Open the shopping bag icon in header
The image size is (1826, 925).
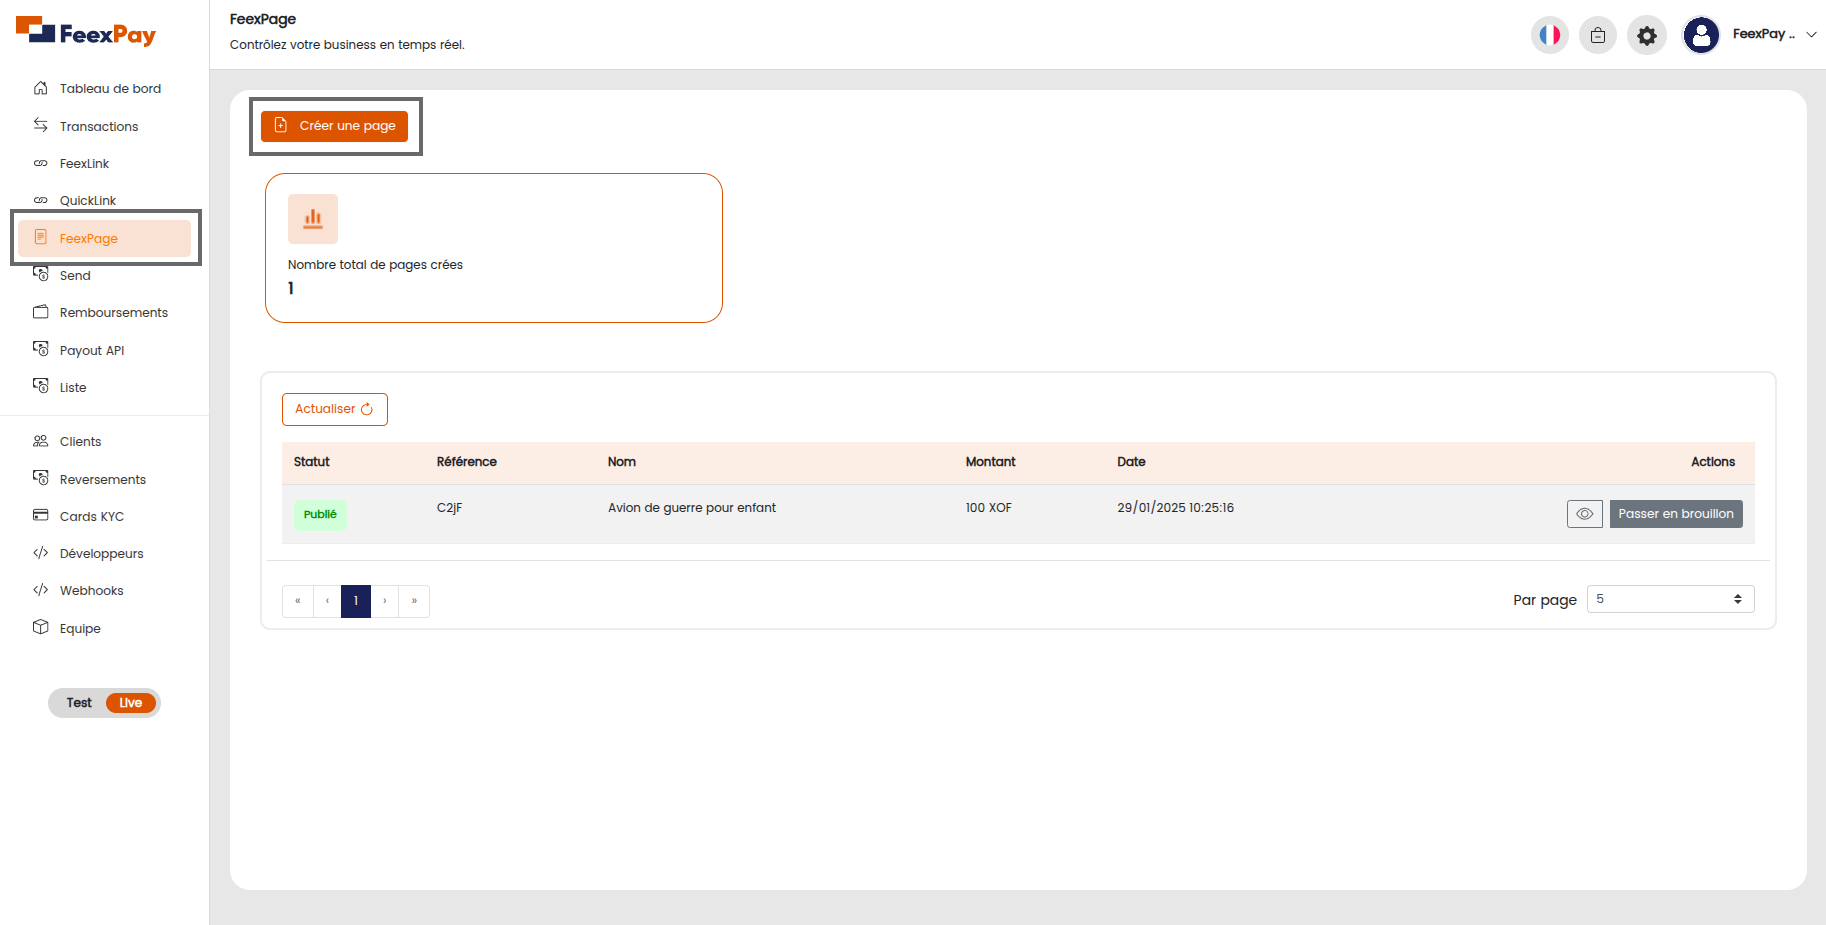(1598, 35)
